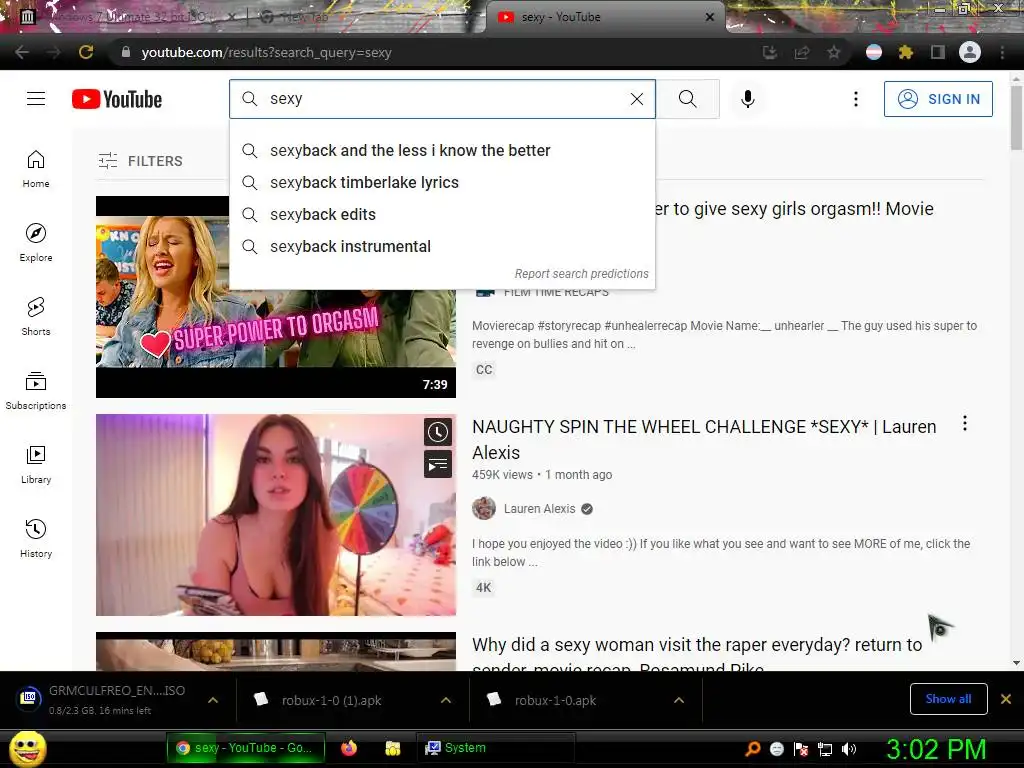Screen dimensions: 1024x768
Task: Click the site lock icon
Action: 126,52
